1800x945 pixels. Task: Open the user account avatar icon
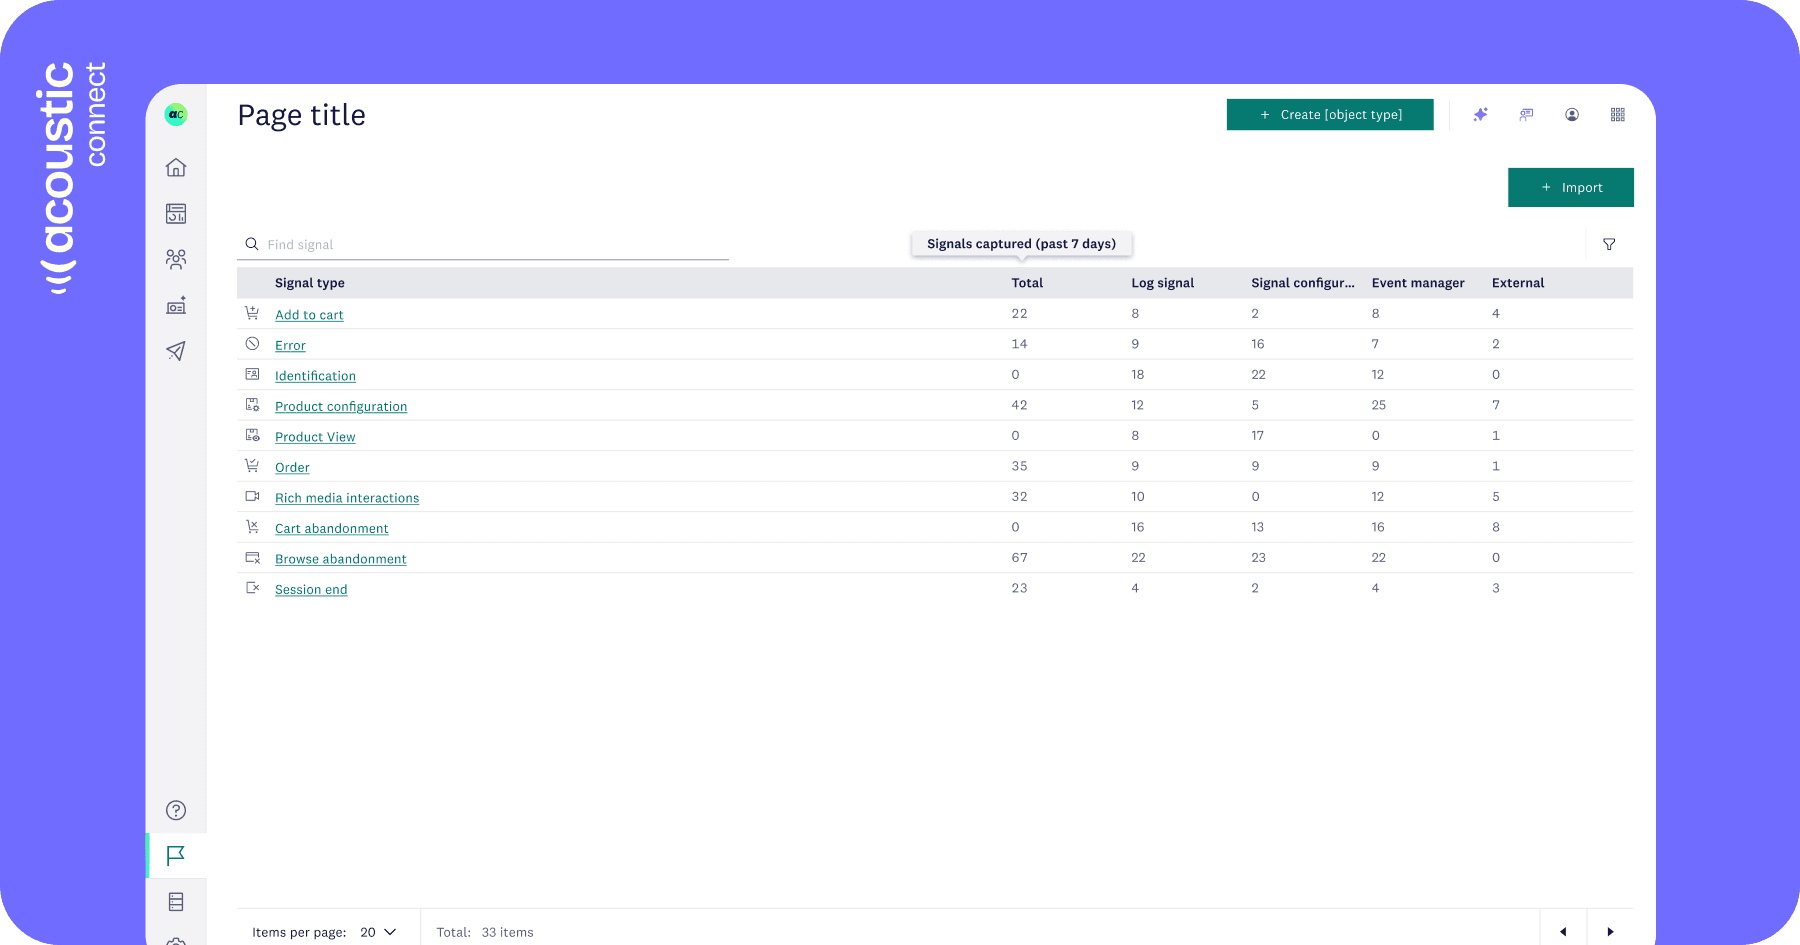point(1571,114)
